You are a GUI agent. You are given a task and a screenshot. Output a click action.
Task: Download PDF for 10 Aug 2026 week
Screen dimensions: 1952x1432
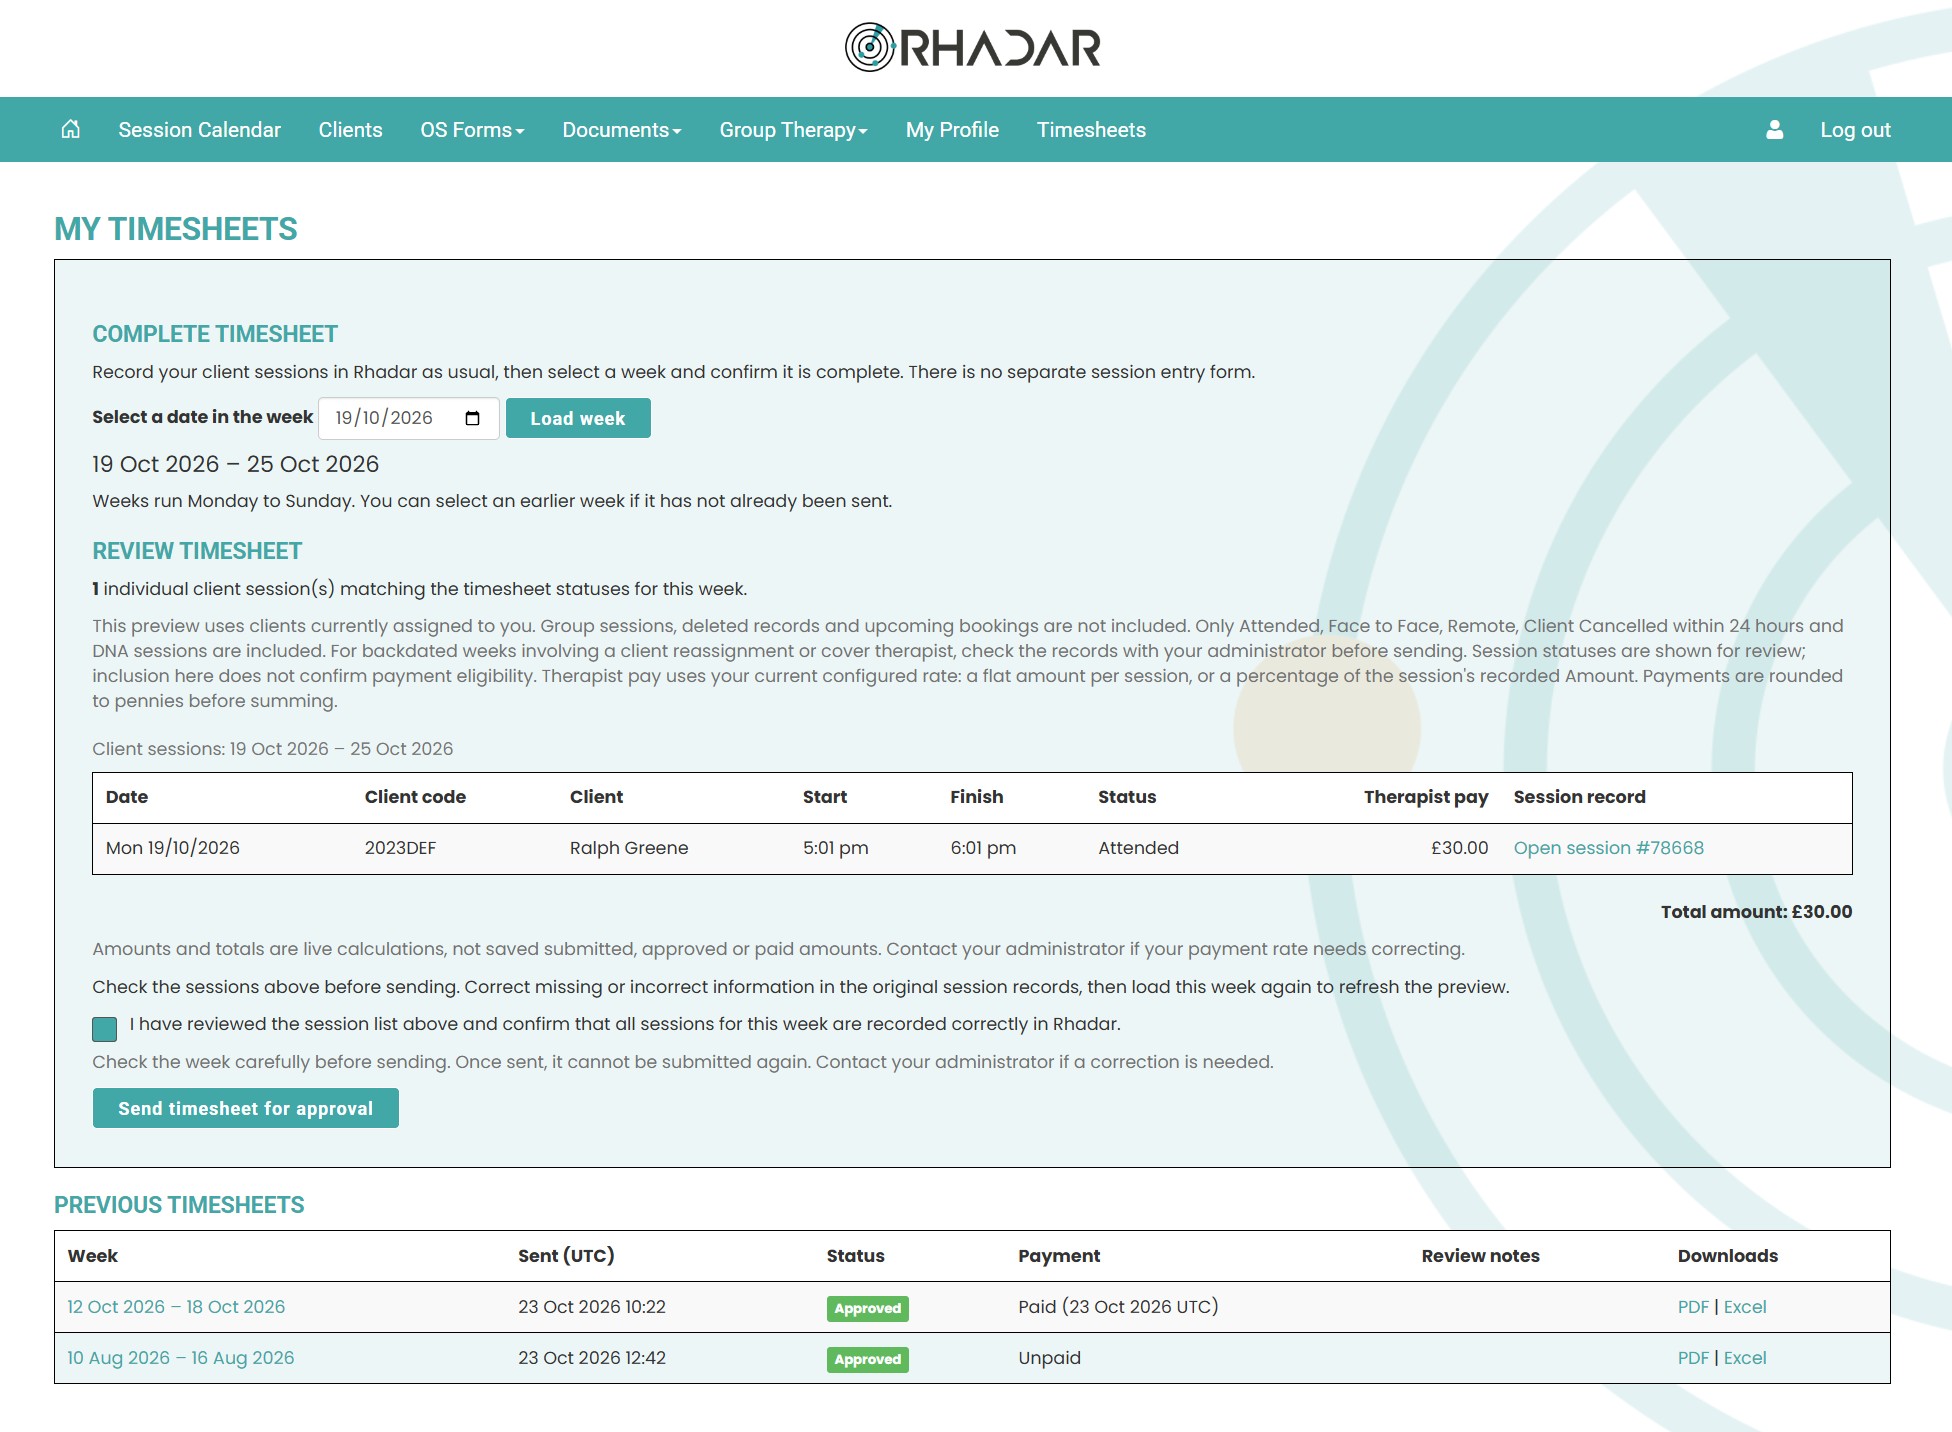(1693, 1358)
